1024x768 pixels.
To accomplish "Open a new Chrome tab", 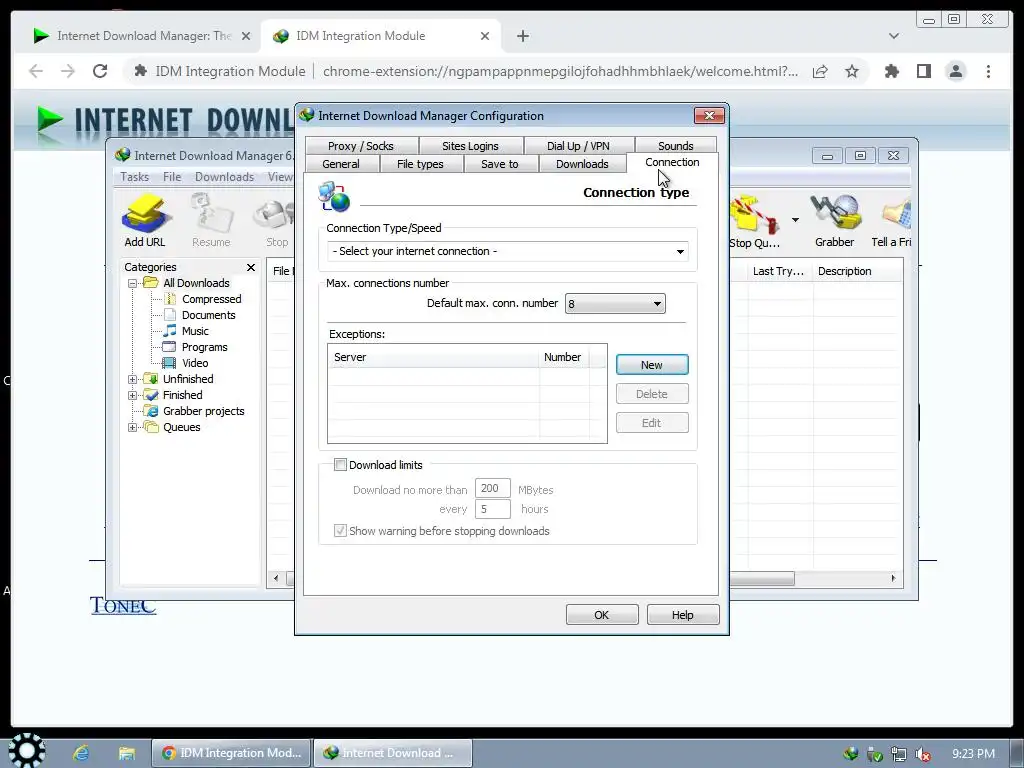I will [x=522, y=36].
